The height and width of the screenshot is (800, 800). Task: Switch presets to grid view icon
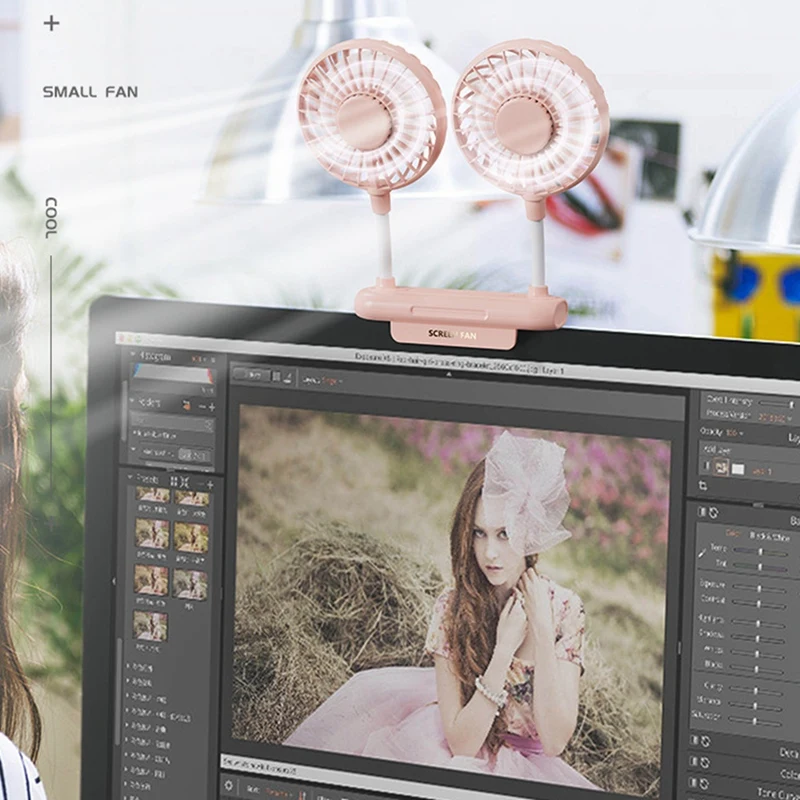pyautogui.click(x=173, y=481)
